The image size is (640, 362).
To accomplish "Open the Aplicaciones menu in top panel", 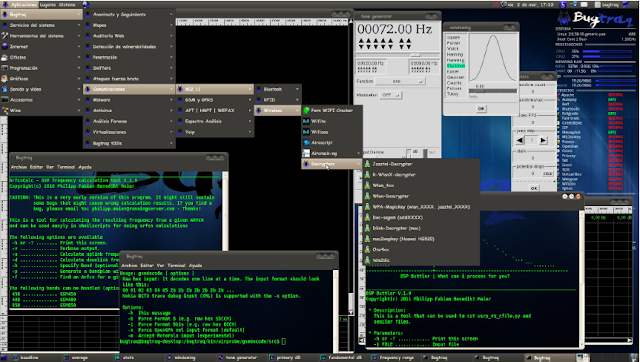I will click(x=20, y=5).
